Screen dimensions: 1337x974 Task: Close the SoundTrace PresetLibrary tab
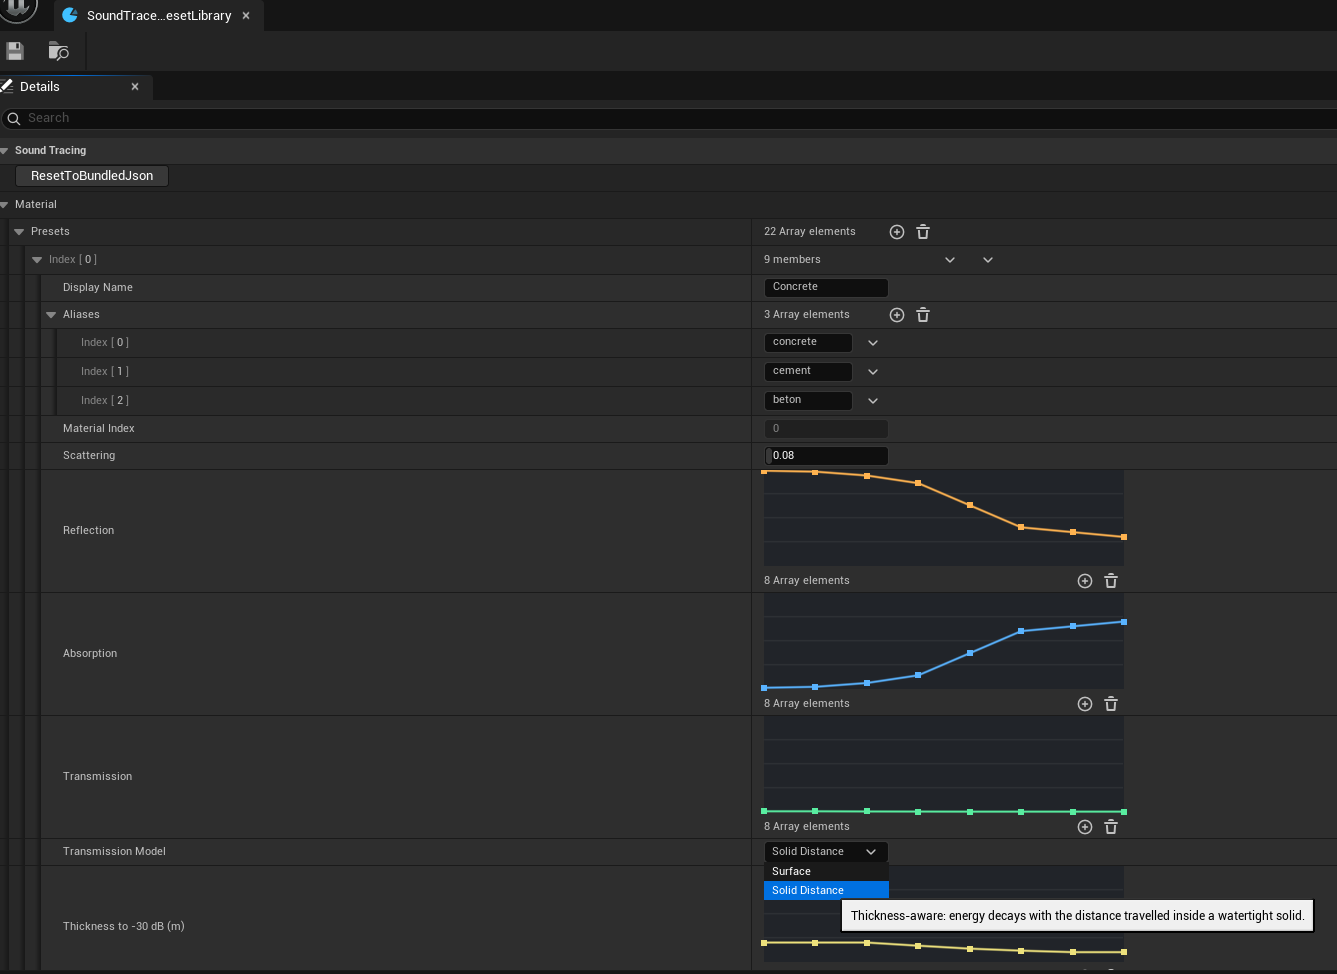(x=246, y=16)
